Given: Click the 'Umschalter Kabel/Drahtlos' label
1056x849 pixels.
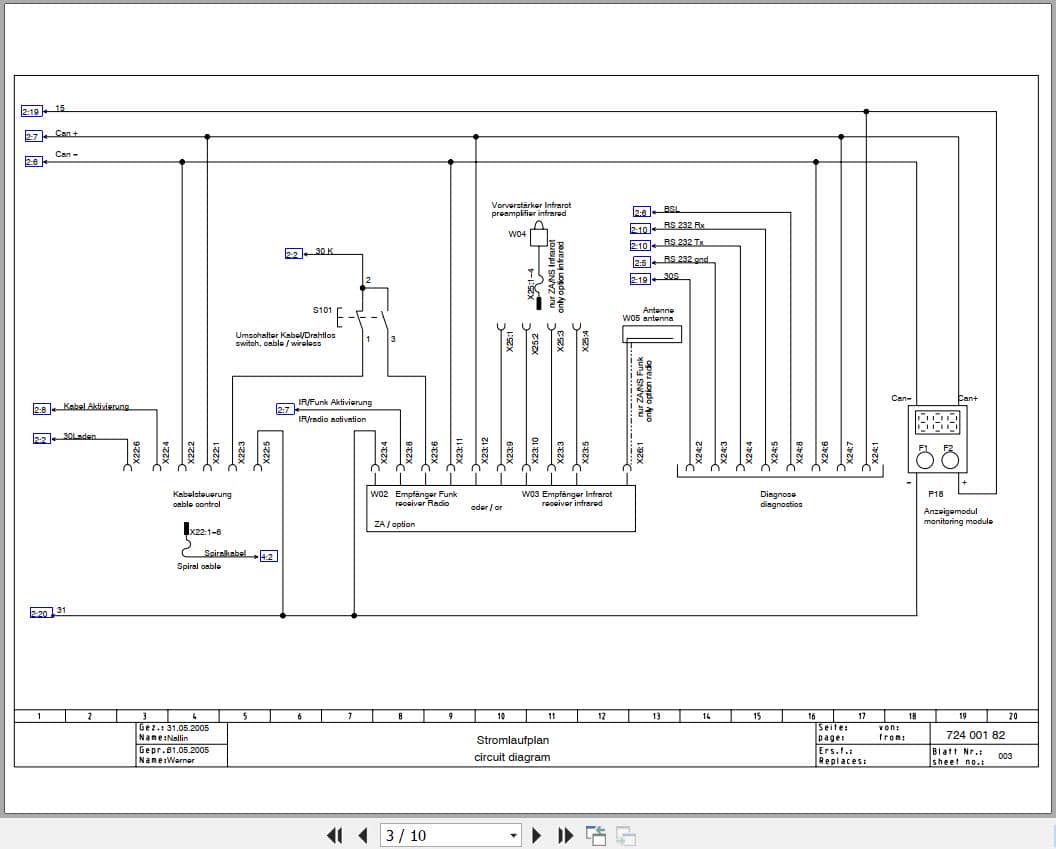Looking at the screenshot, I should click(286, 335).
